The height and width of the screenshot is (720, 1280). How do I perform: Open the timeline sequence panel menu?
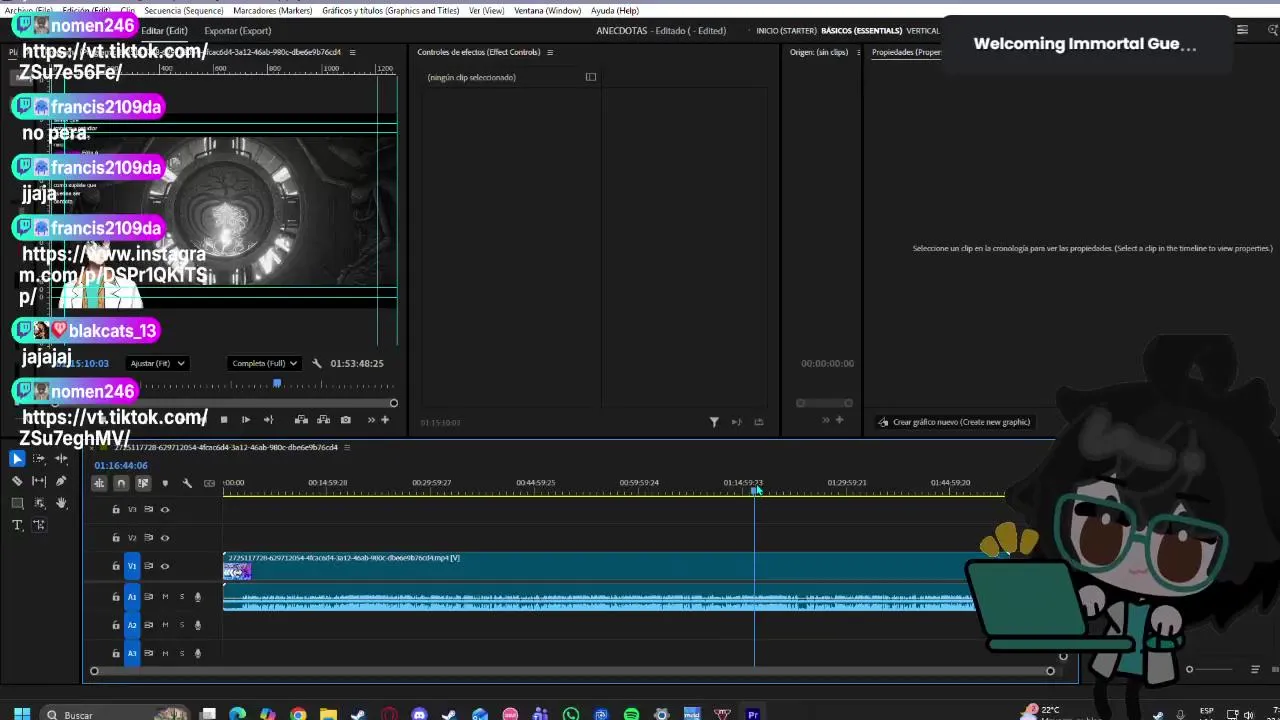347,447
